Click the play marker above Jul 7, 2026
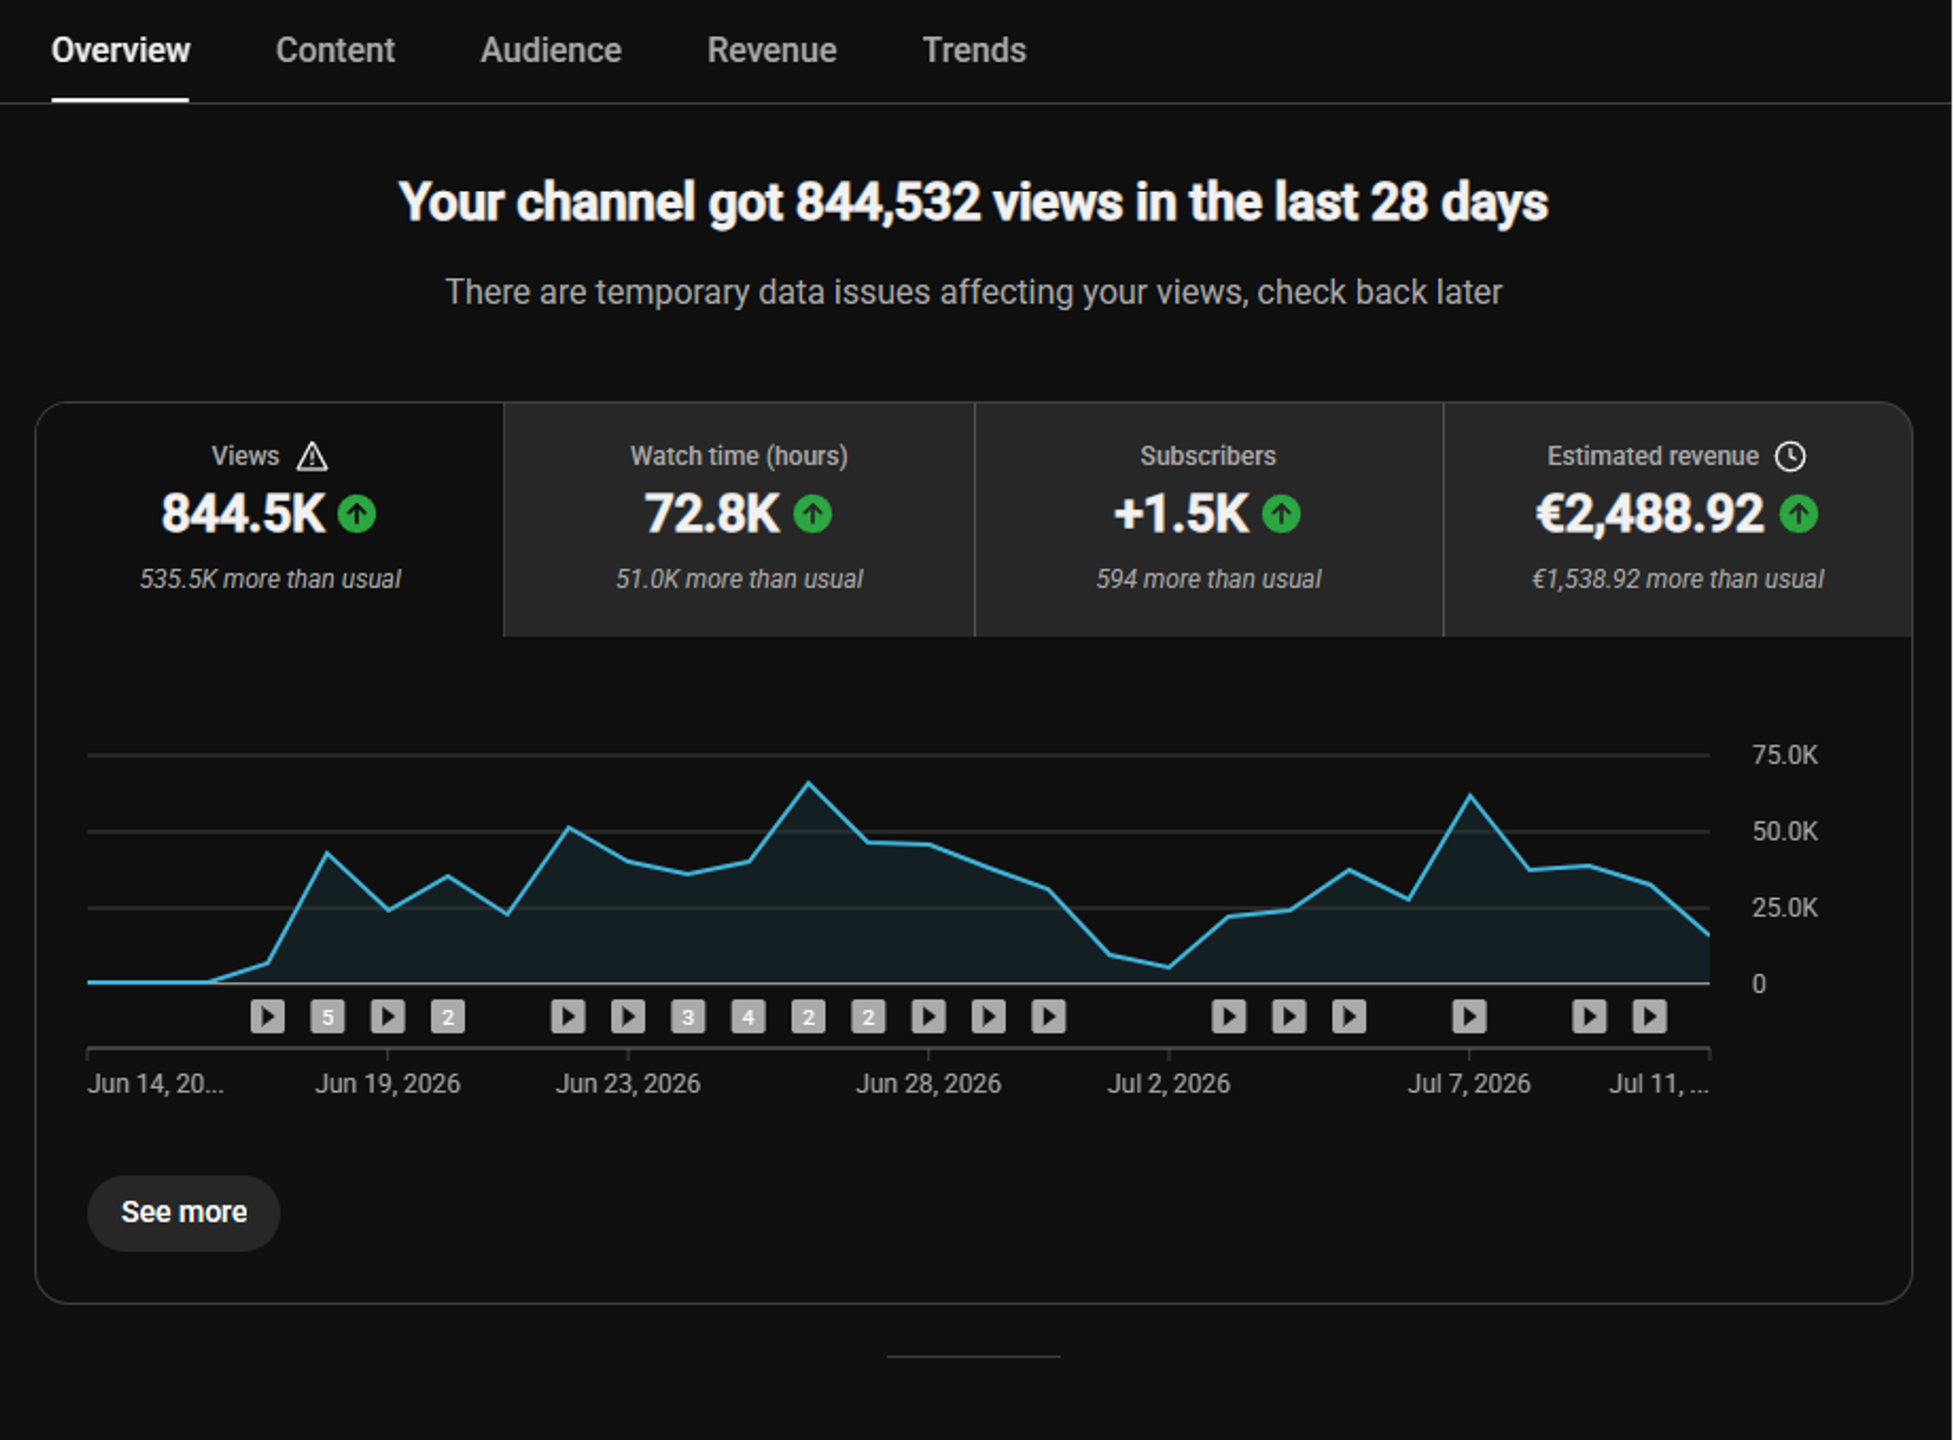1953x1440 pixels. [x=1469, y=1017]
